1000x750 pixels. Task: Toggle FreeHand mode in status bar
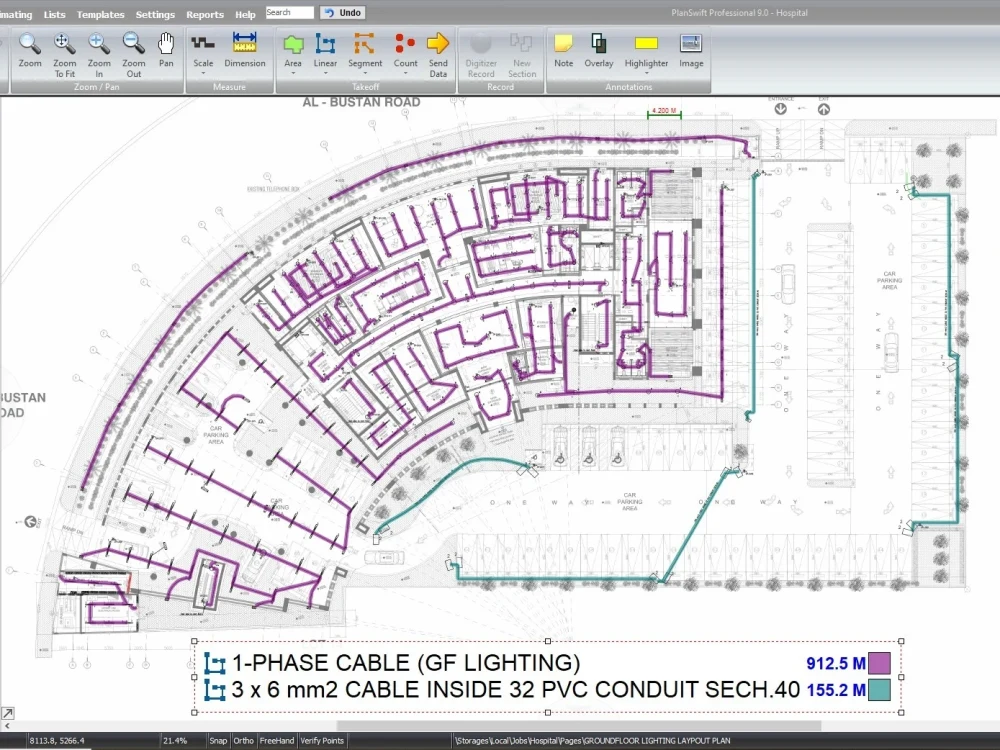click(x=277, y=740)
